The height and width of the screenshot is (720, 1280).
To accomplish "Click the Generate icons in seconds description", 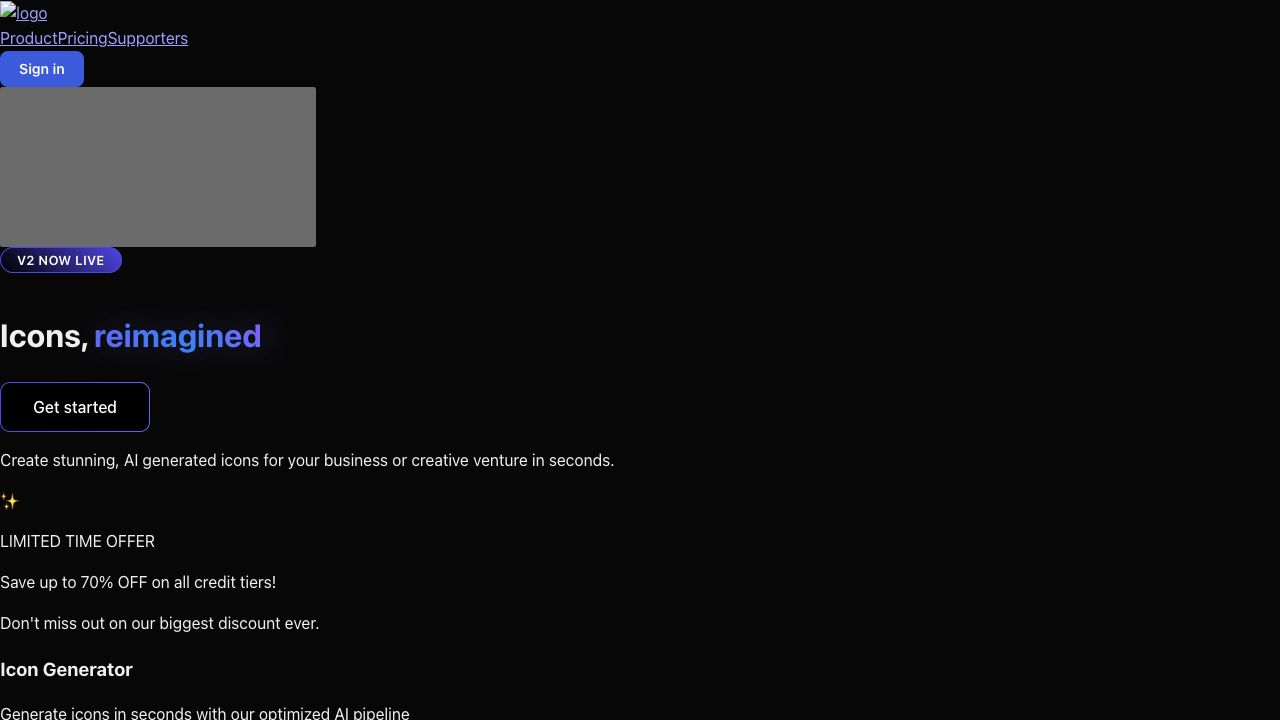I will (205, 713).
